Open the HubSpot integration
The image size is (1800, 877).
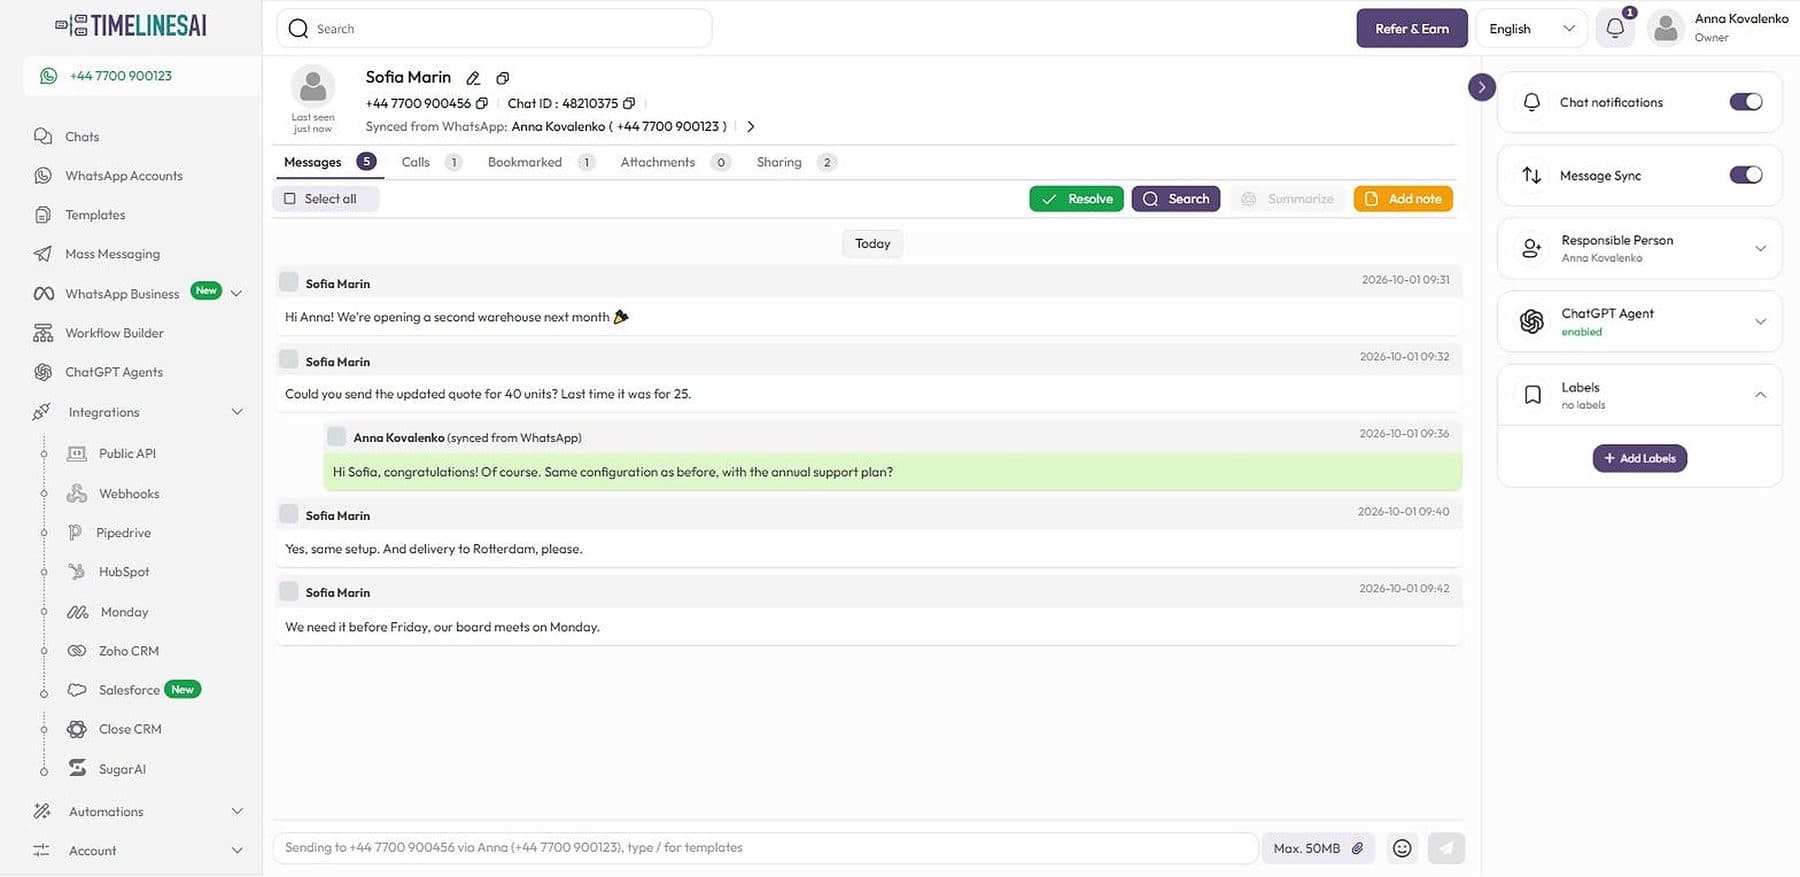(123, 572)
